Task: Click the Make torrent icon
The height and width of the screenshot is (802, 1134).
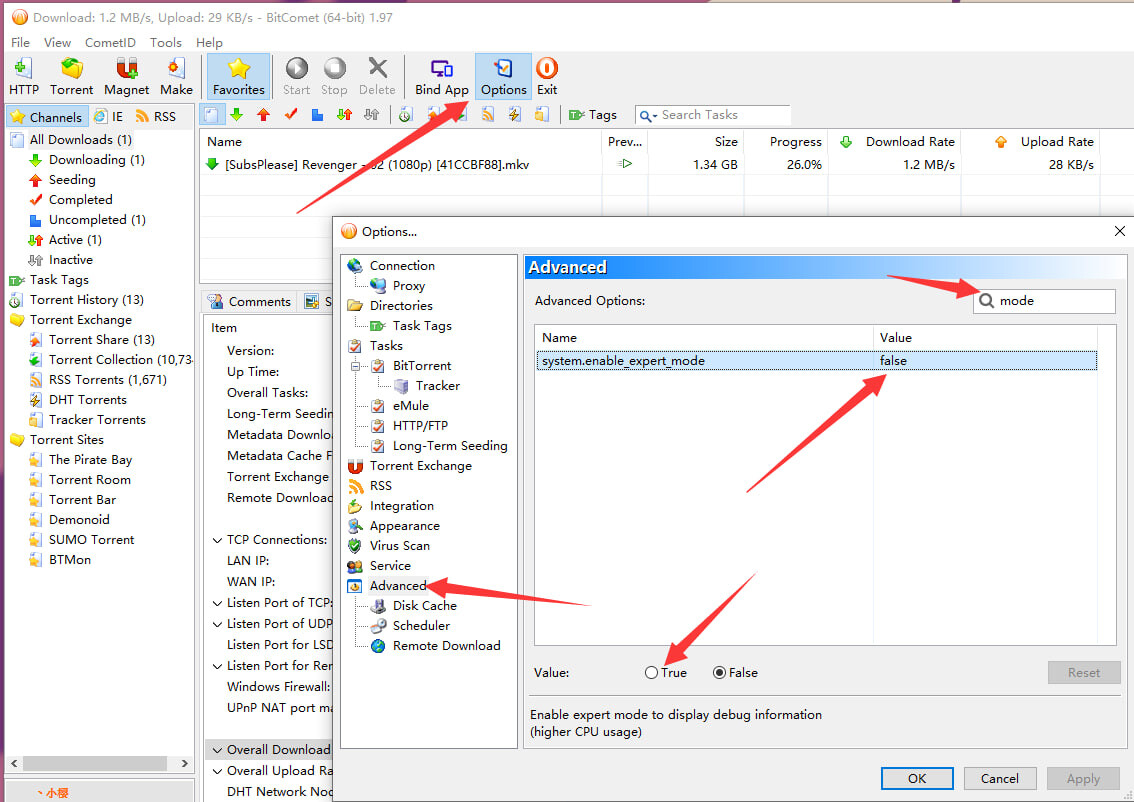Action: tap(176, 77)
